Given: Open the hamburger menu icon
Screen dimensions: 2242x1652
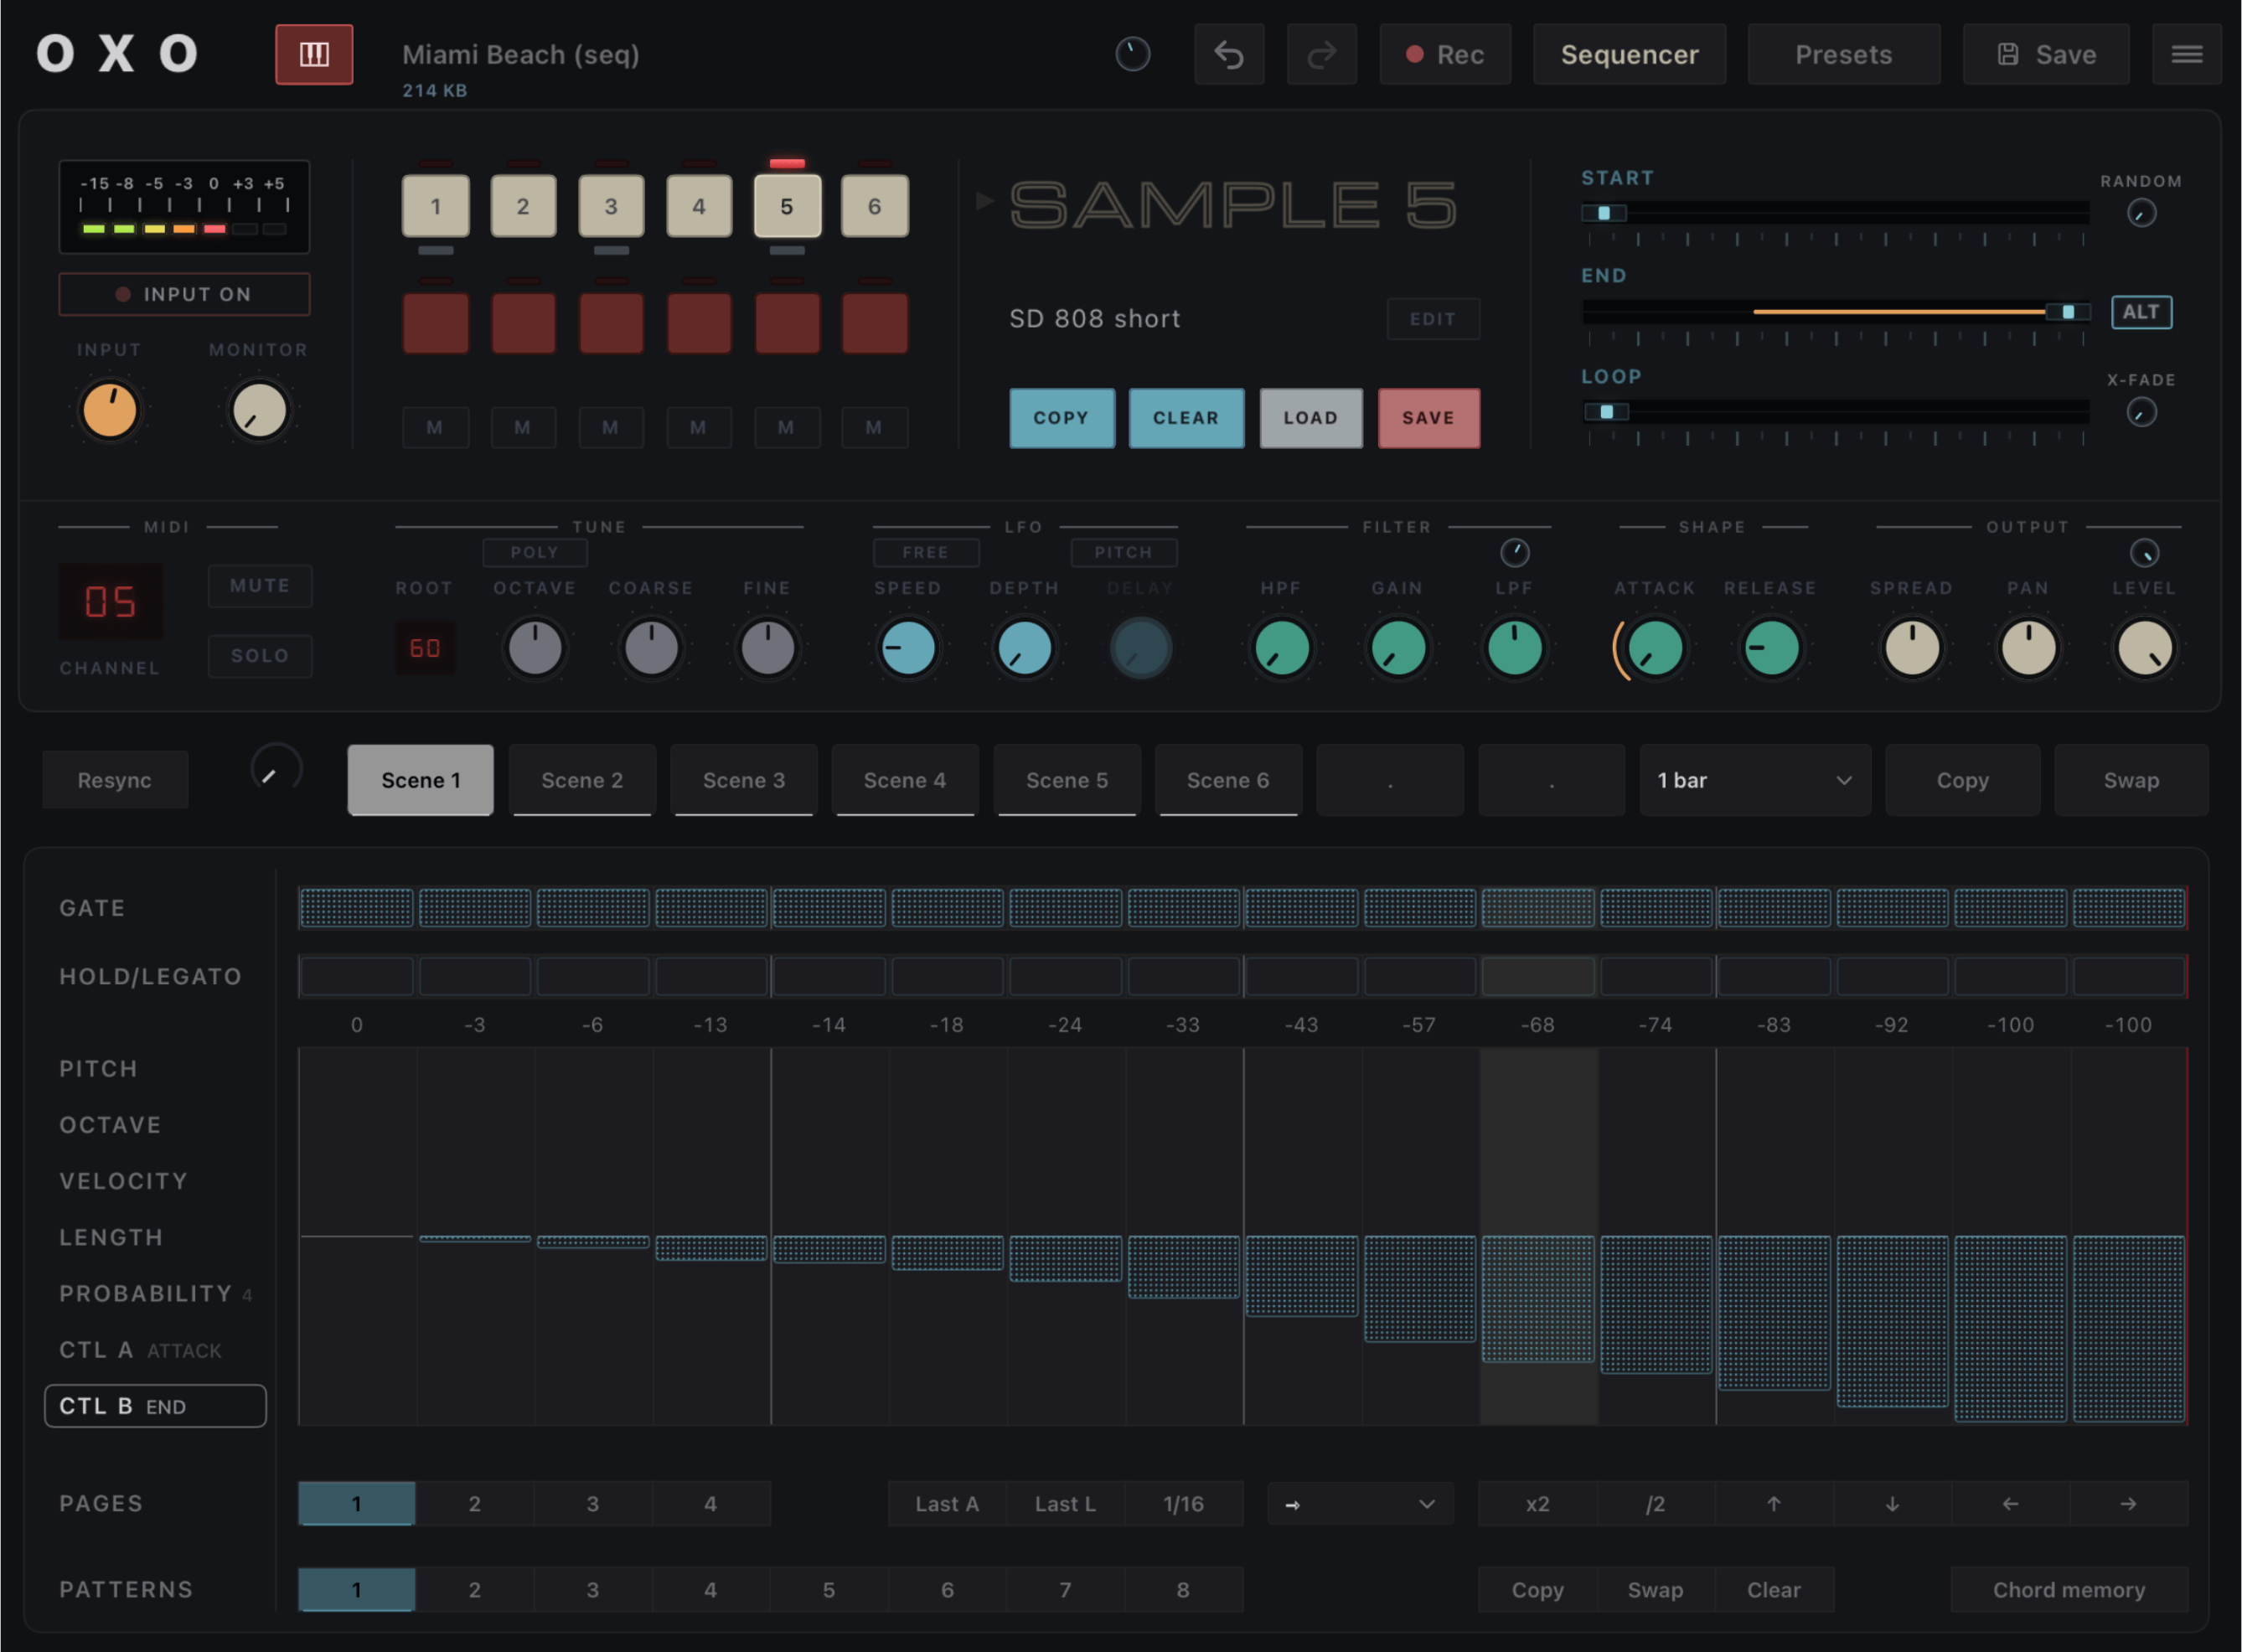Looking at the screenshot, I should click(2186, 54).
